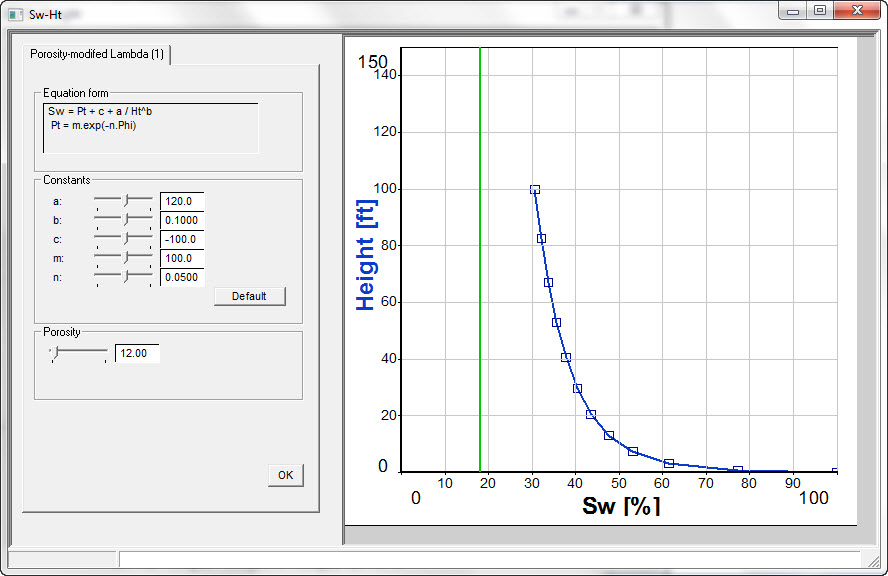Click the slider for constant b
The width and height of the screenshot is (888, 576).
pos(124,220)
